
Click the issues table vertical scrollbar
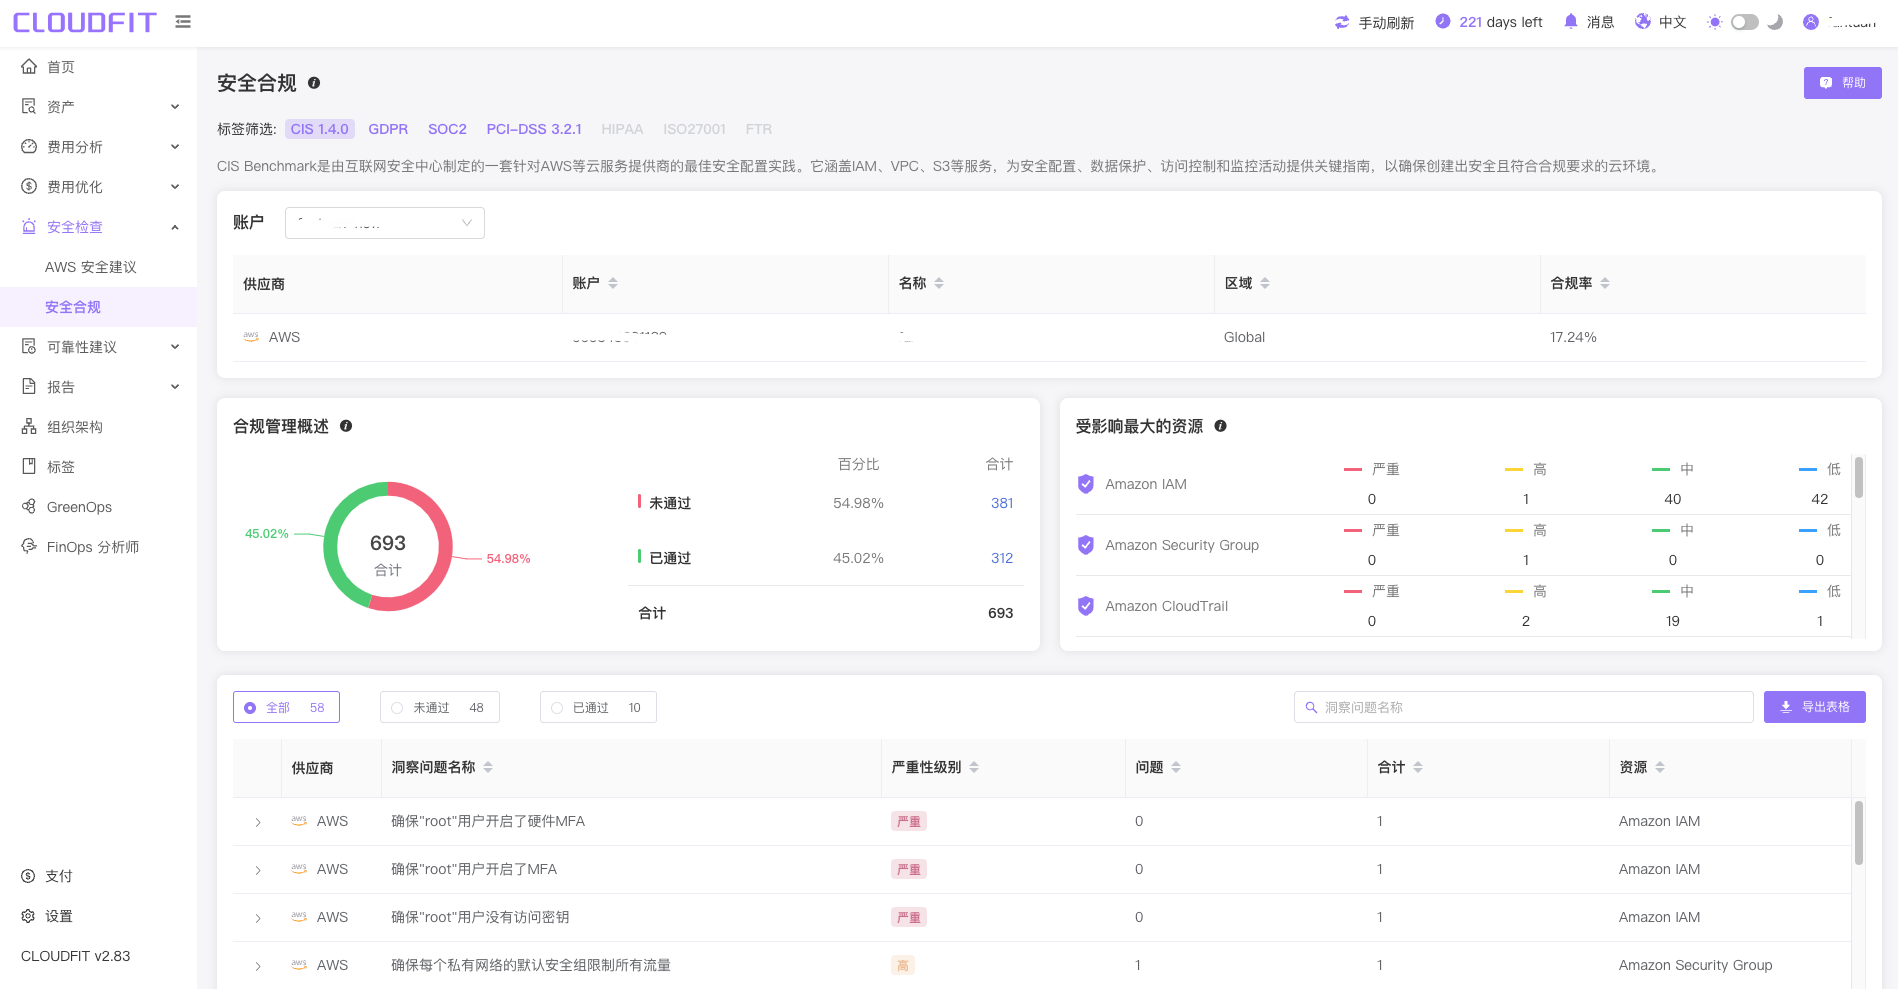(x=1859, y=832)
